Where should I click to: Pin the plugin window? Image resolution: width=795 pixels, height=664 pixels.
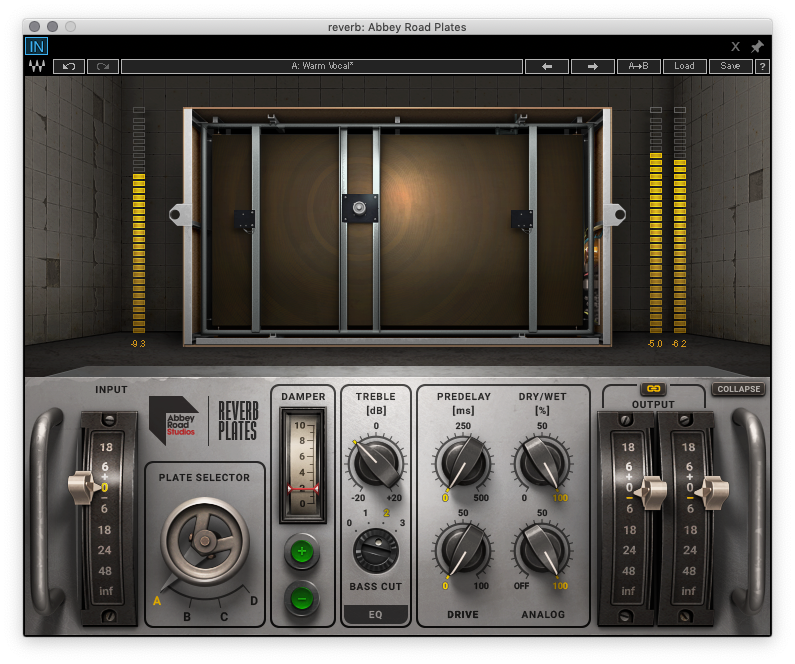[757, 47]
